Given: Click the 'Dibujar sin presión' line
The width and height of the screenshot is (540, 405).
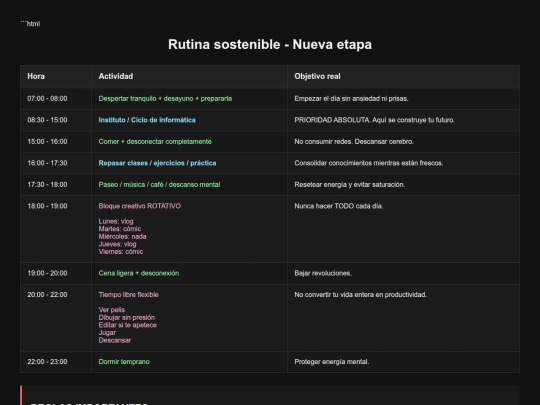Looking at the screenshot, I should coord(127,318).
